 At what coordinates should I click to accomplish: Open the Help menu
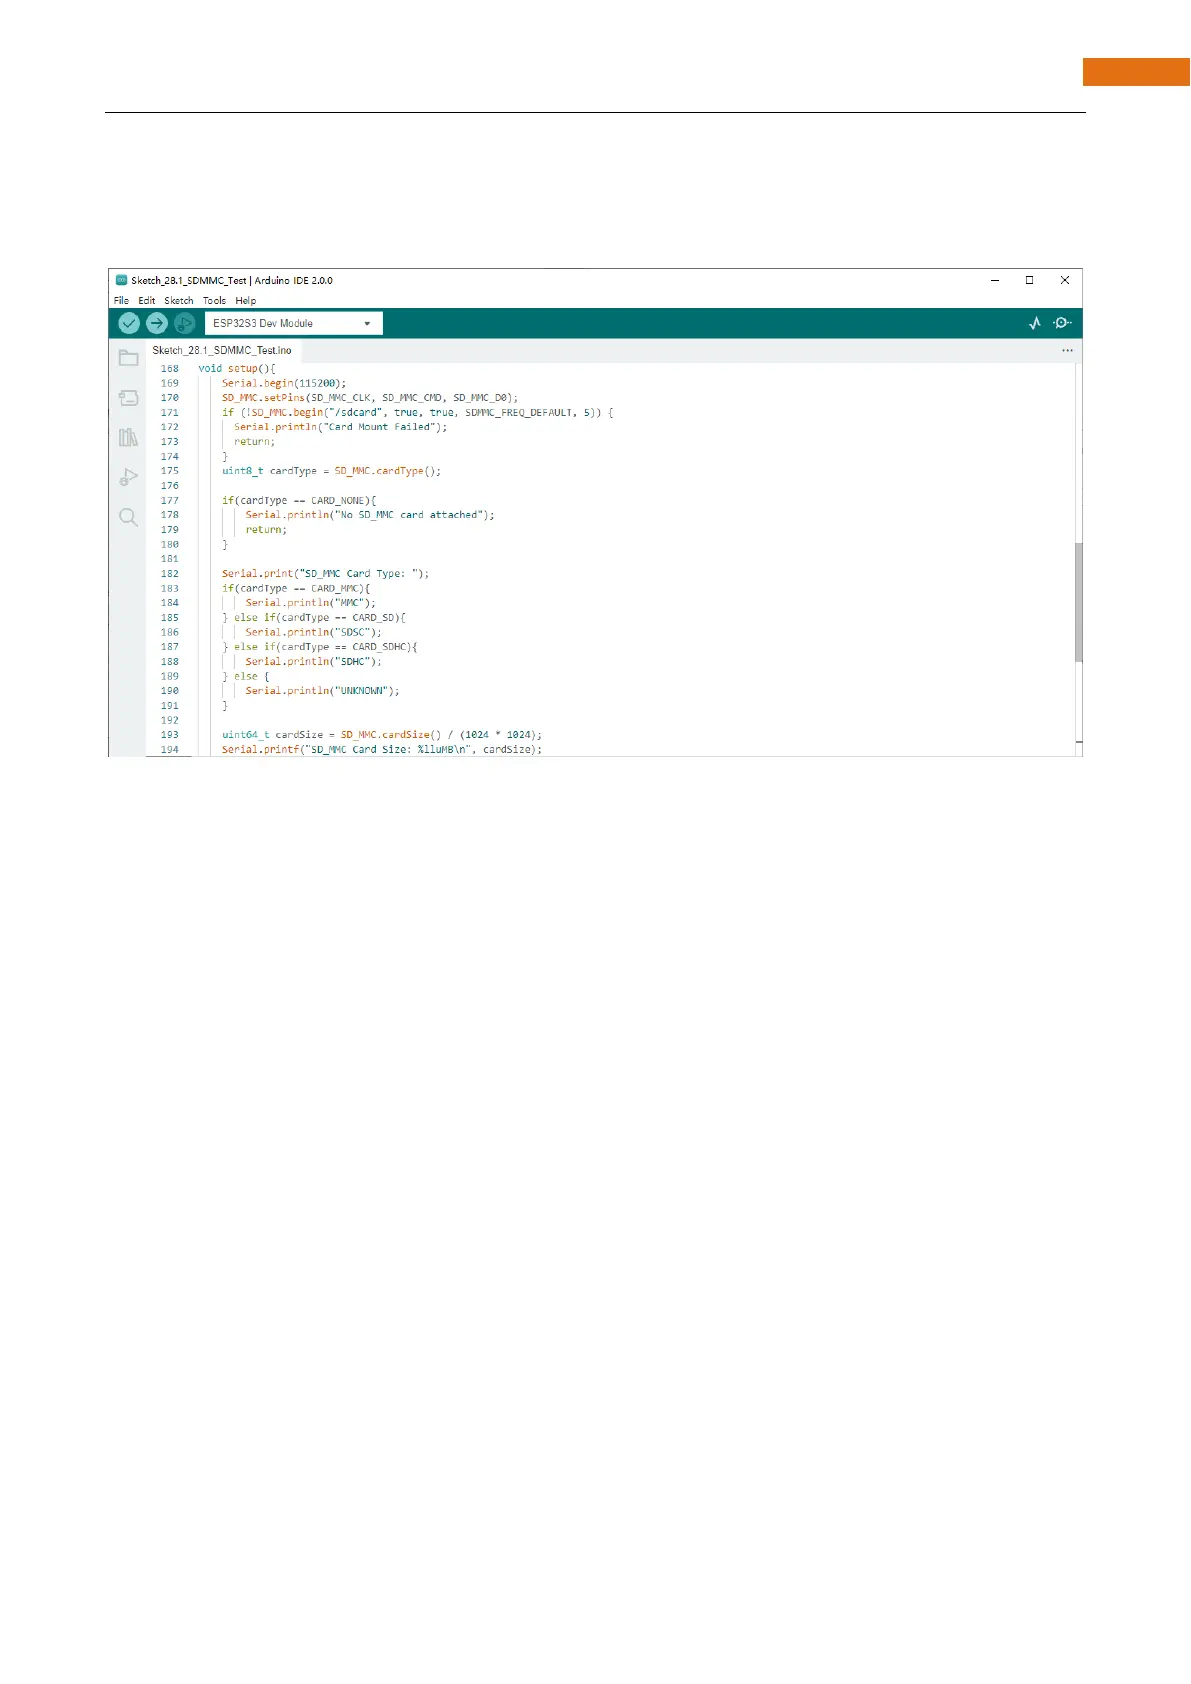246,300
